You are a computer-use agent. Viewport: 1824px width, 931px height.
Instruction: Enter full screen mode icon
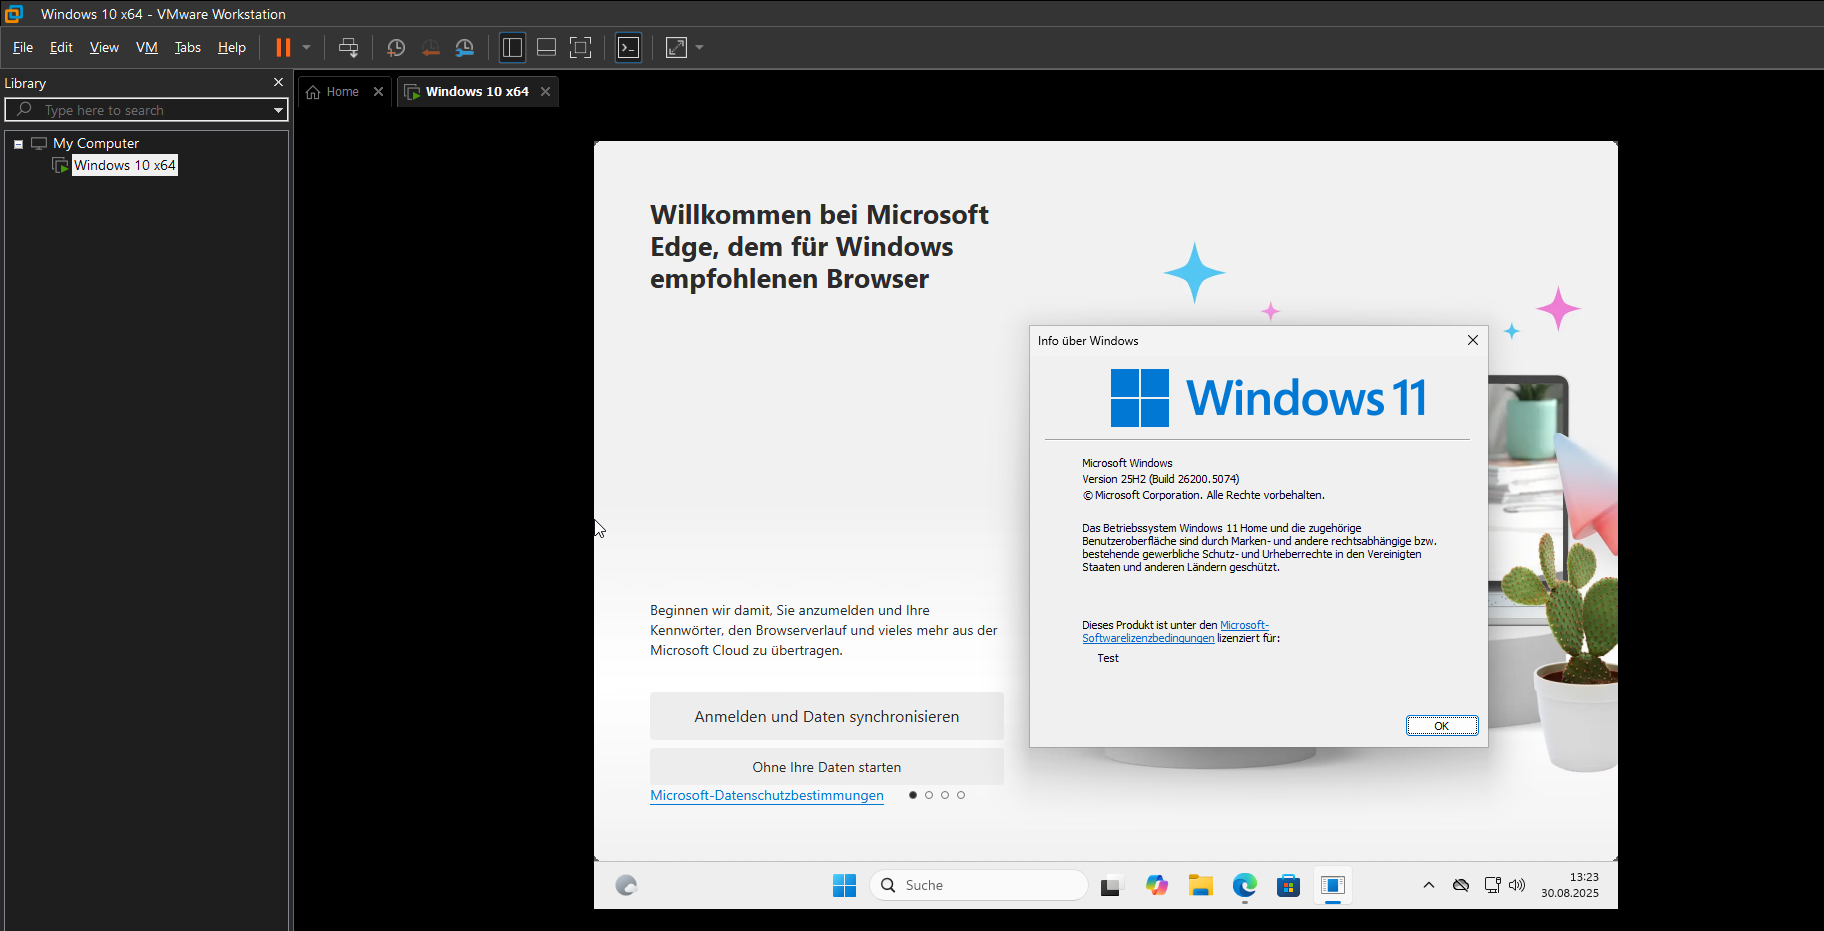pyautogui.click(x=580, y=48)
